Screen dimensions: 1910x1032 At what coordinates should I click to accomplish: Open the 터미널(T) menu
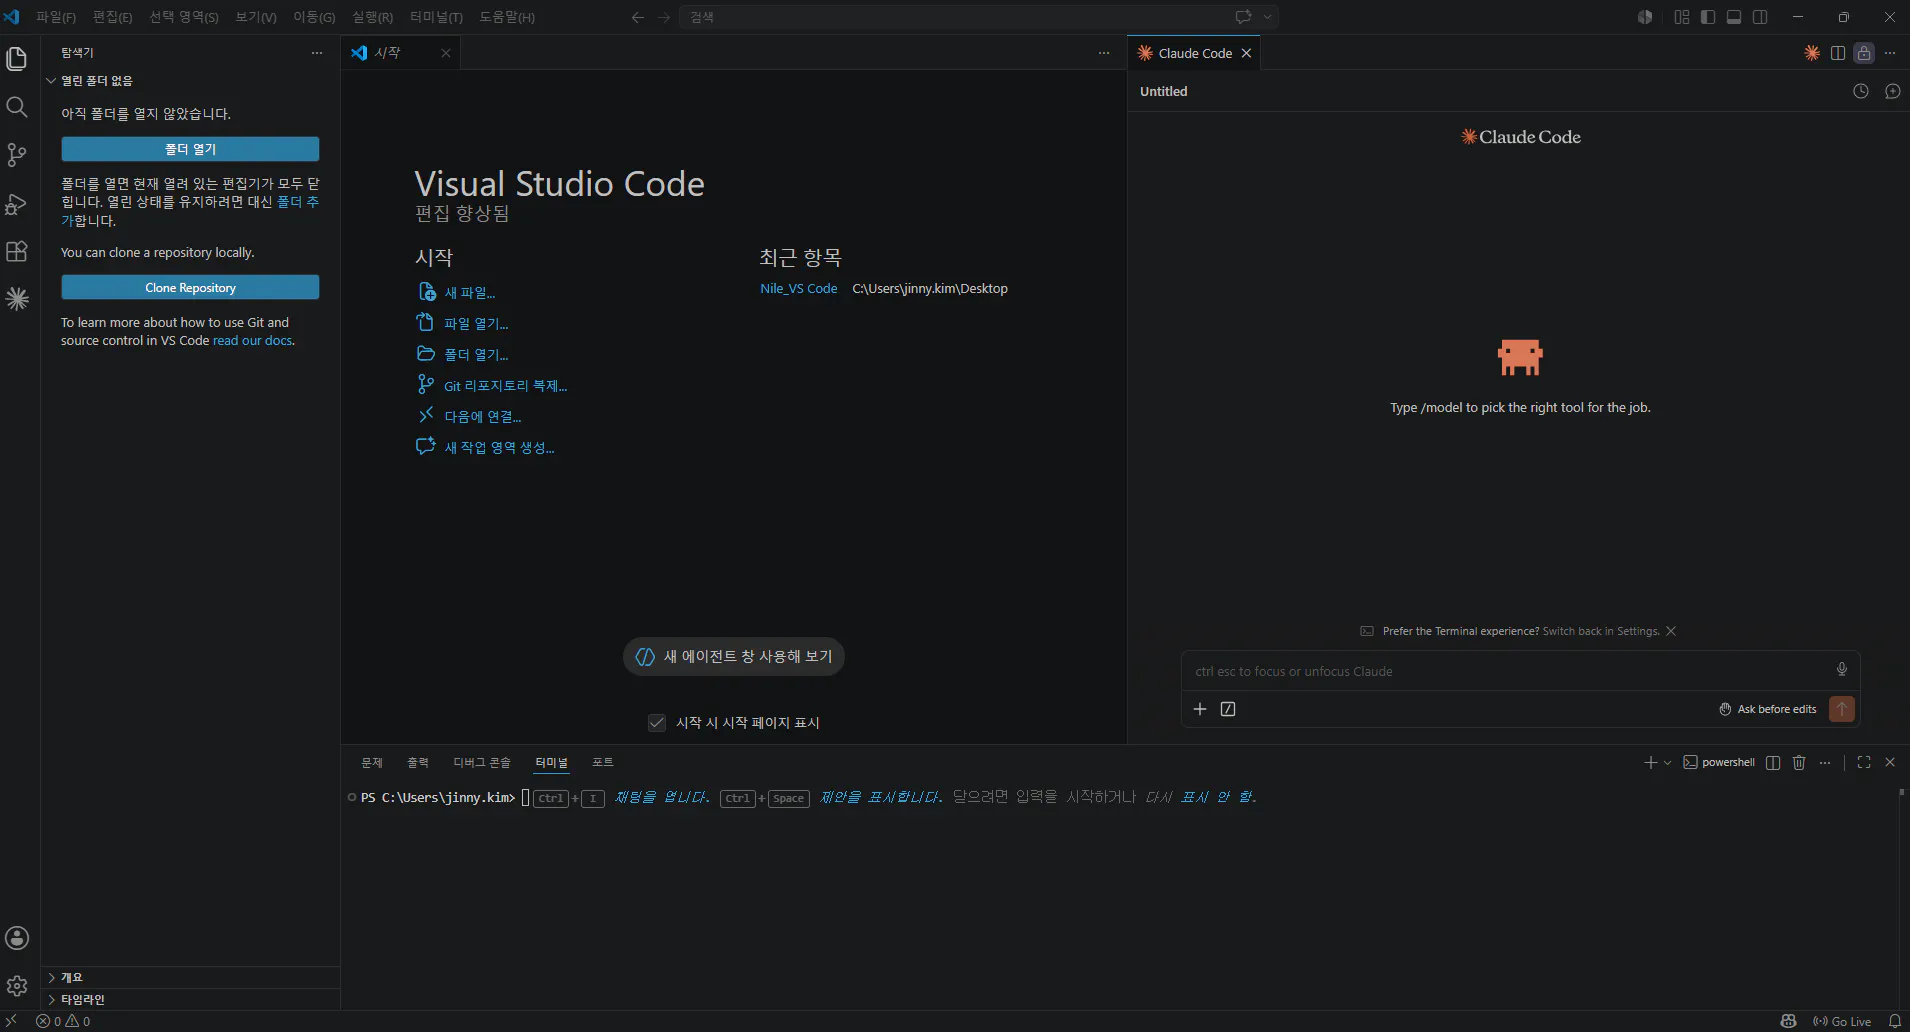(436, 17)
